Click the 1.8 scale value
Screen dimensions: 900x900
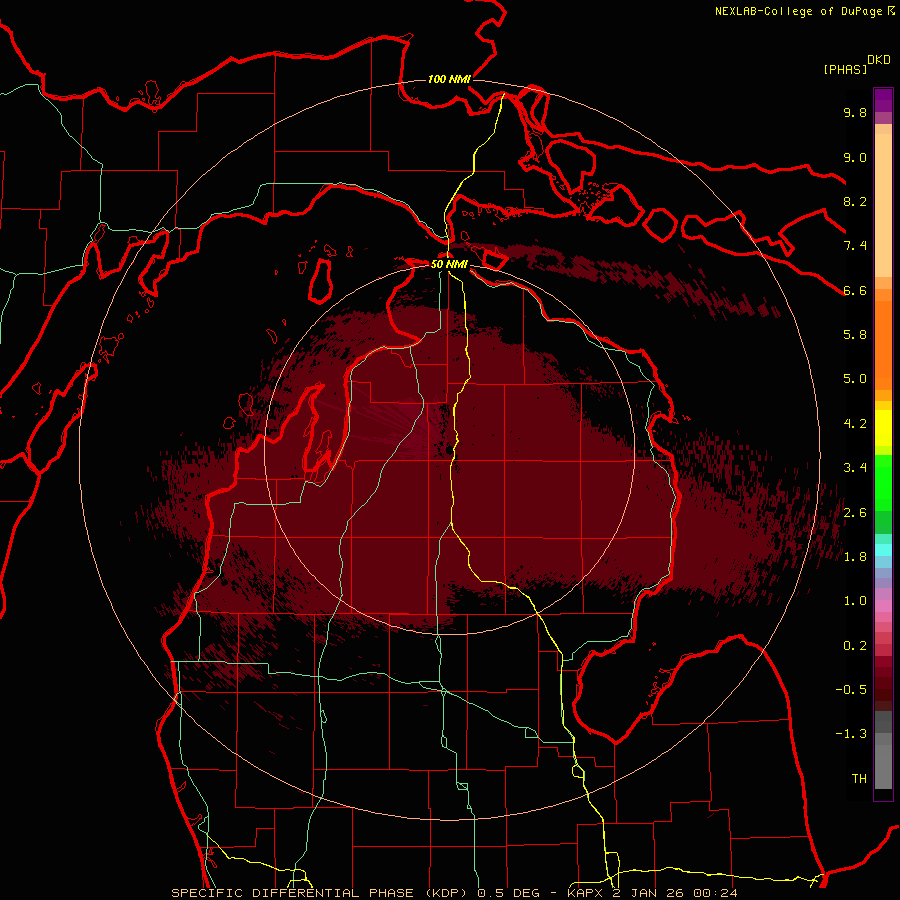click(x=855, y=556)
